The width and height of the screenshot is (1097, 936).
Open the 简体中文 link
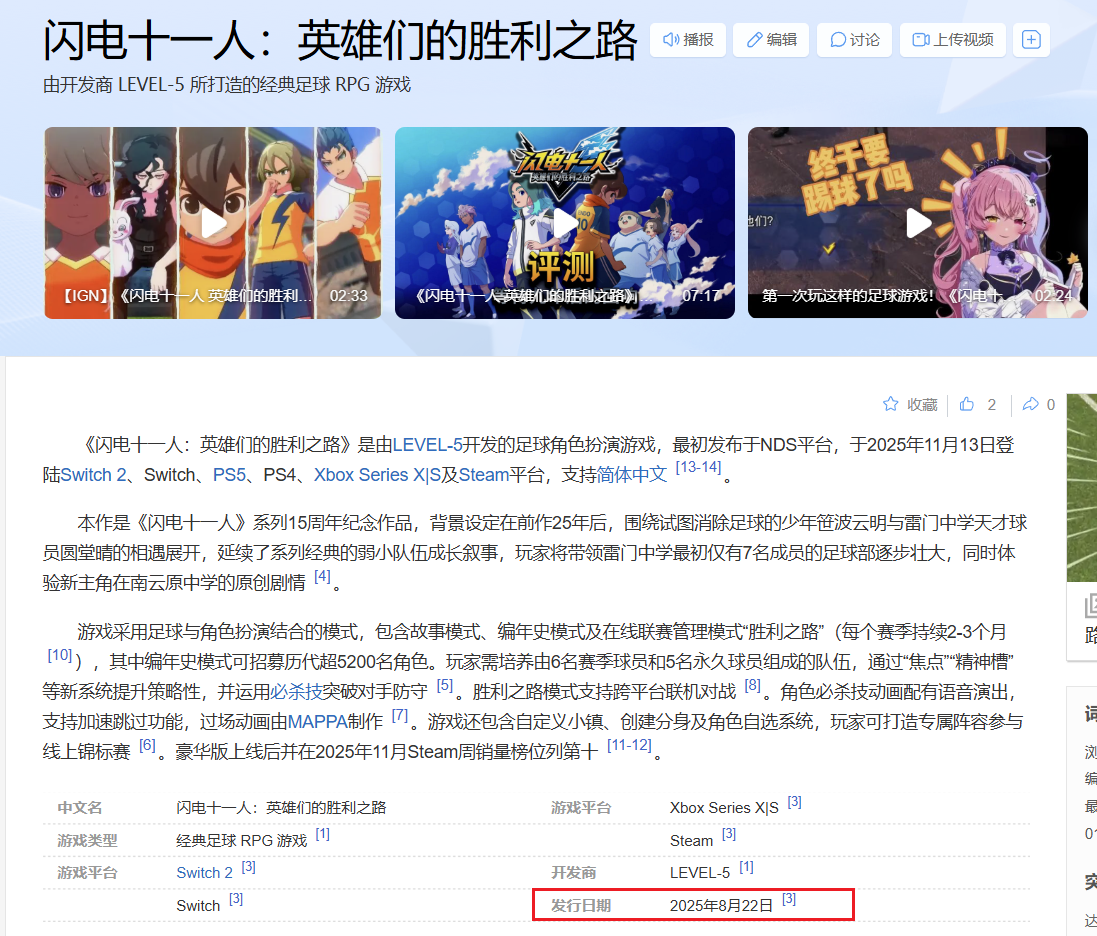(x=632, y=475)
